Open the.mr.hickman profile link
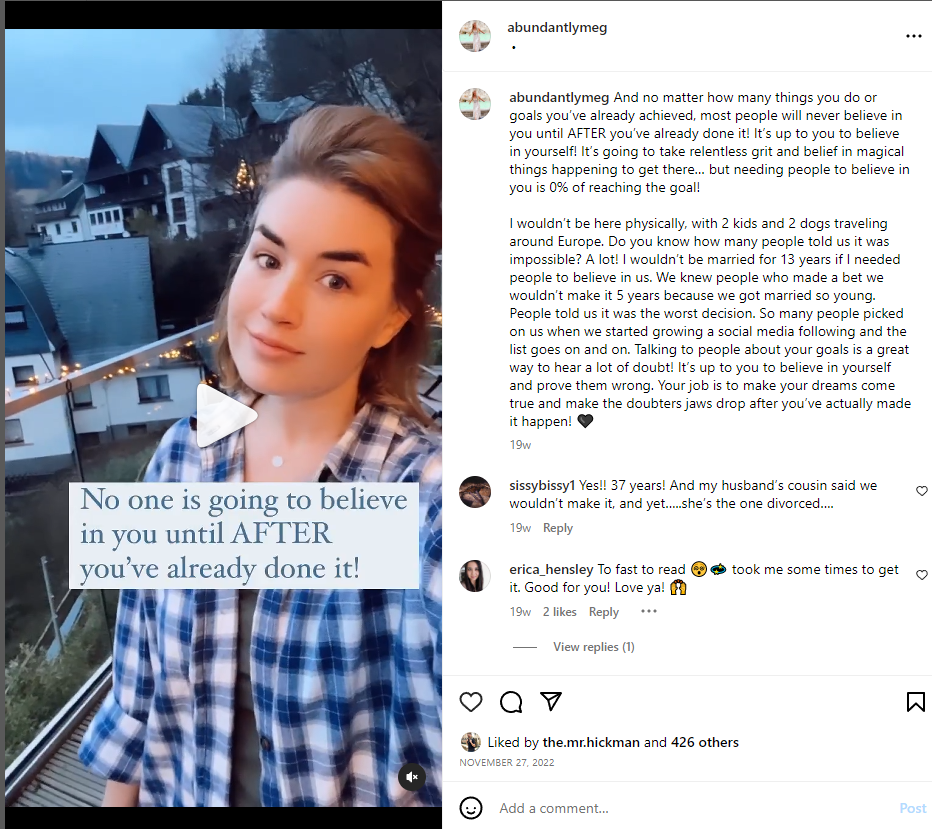Viewport: 932px width, 829px height. (x=591, y=742)
